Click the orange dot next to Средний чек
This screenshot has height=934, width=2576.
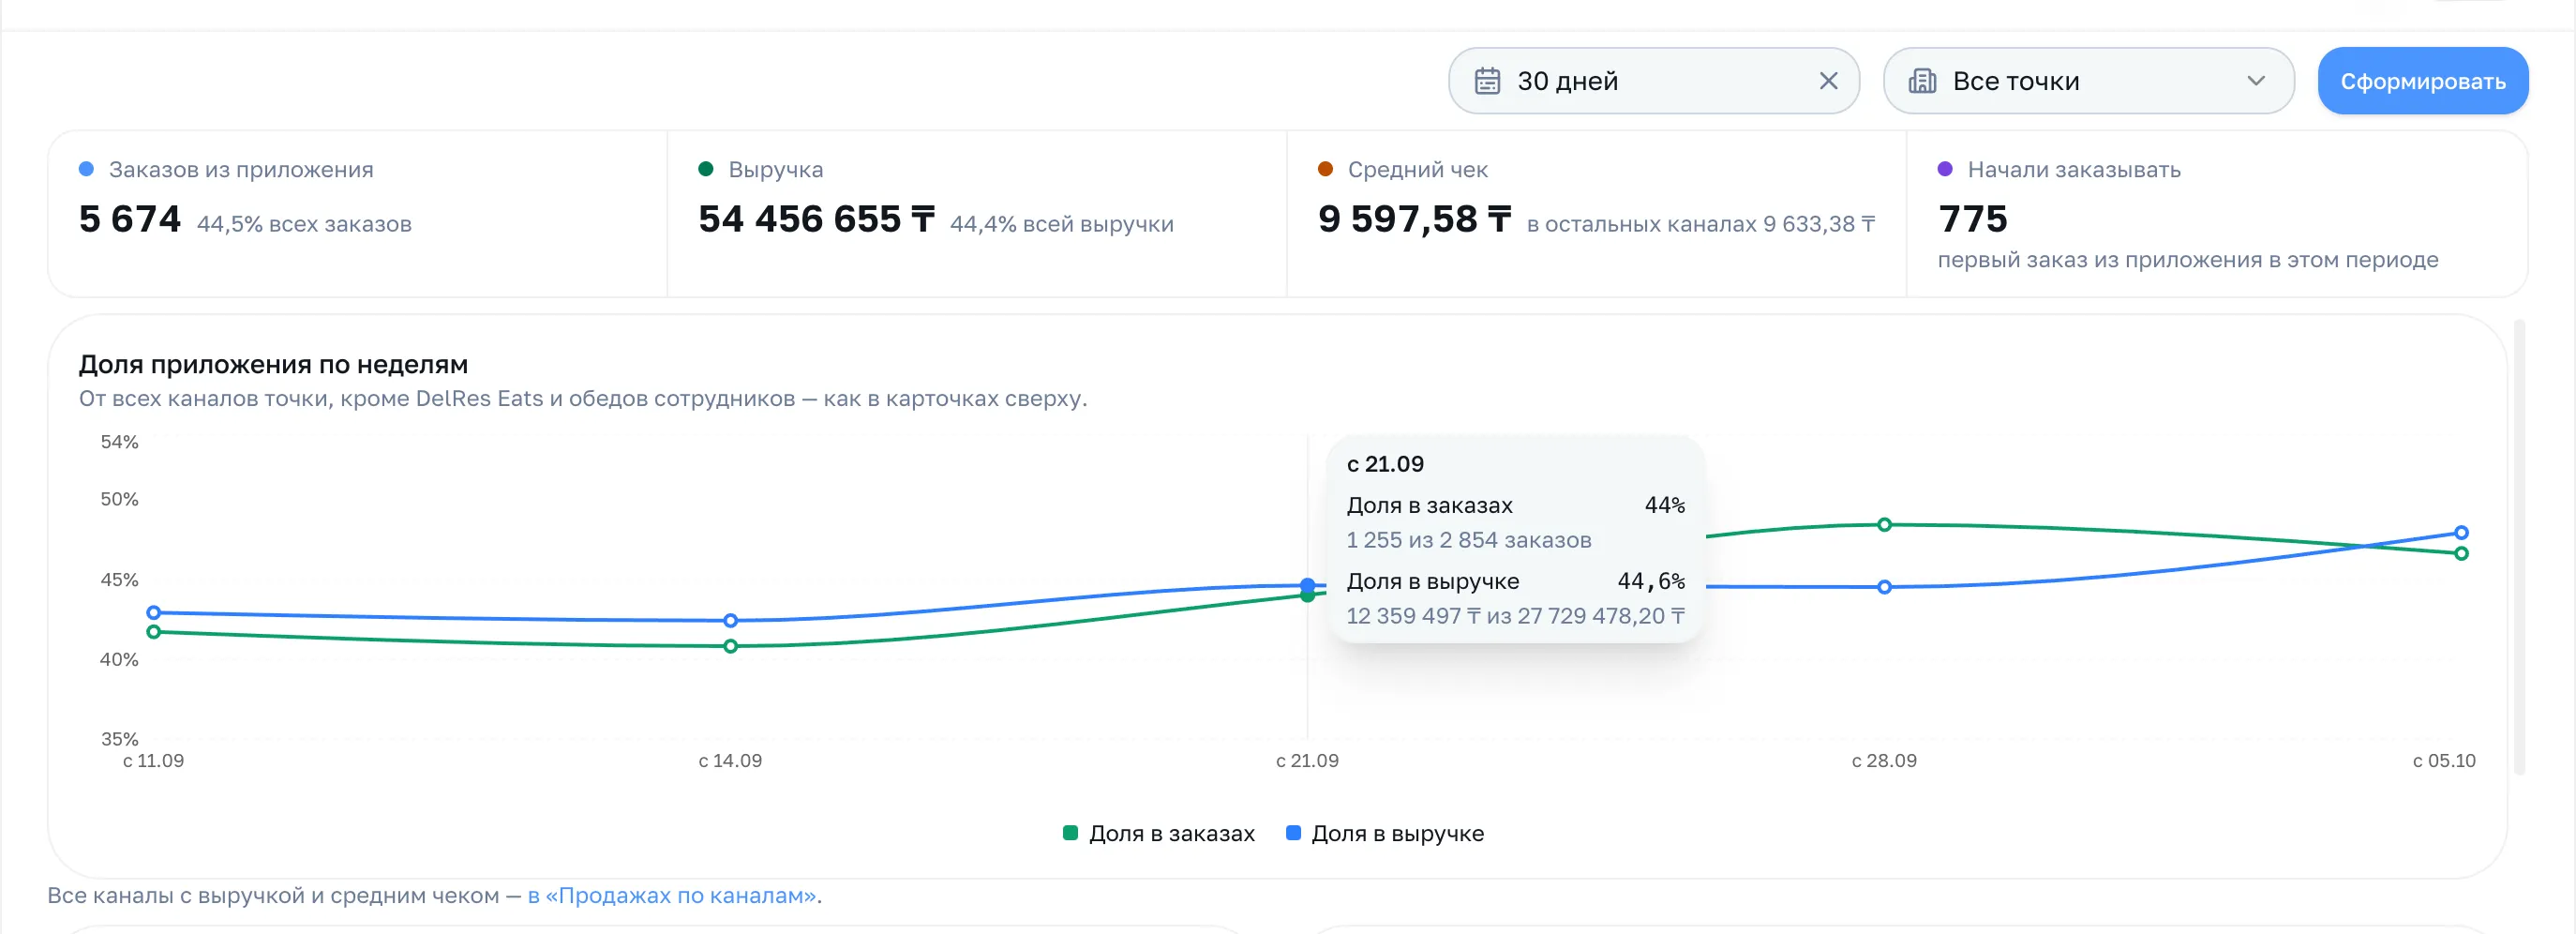(1326, 169)
